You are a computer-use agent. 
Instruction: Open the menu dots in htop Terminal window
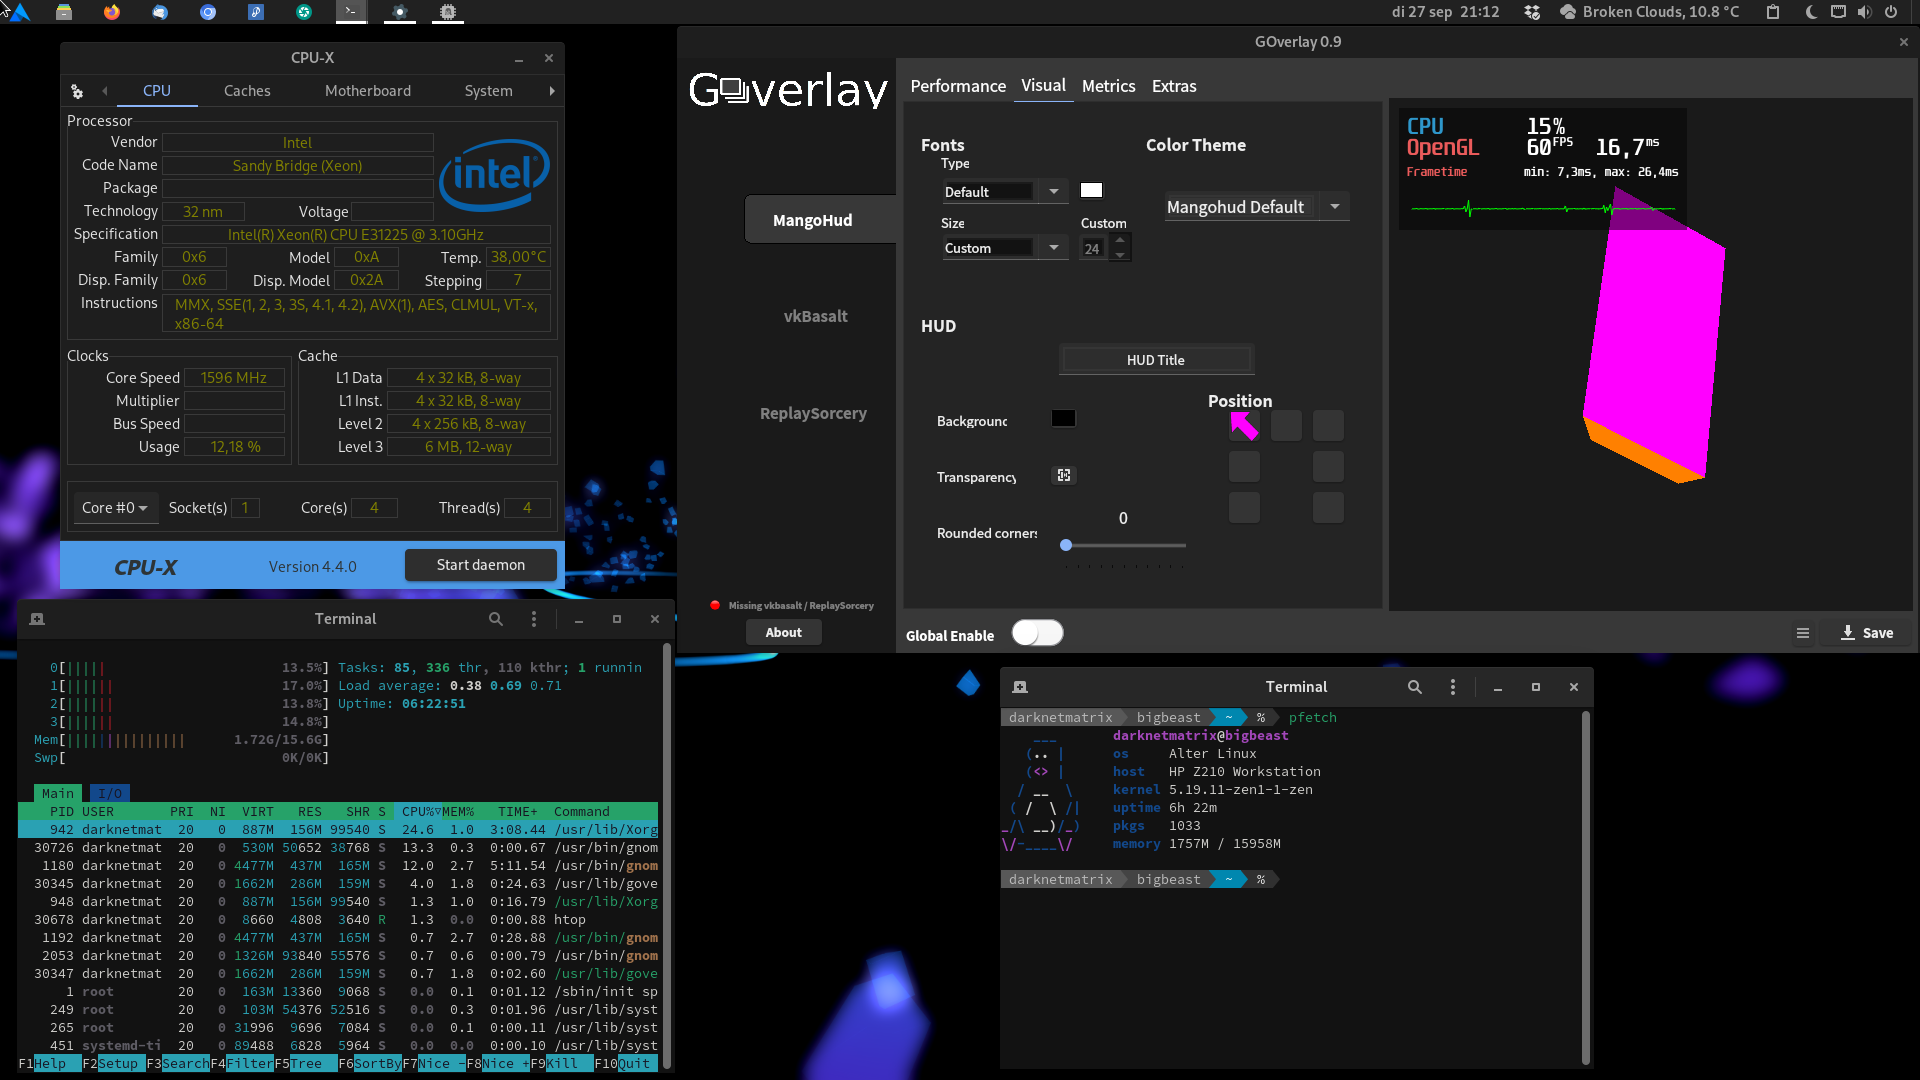[534, 619]
